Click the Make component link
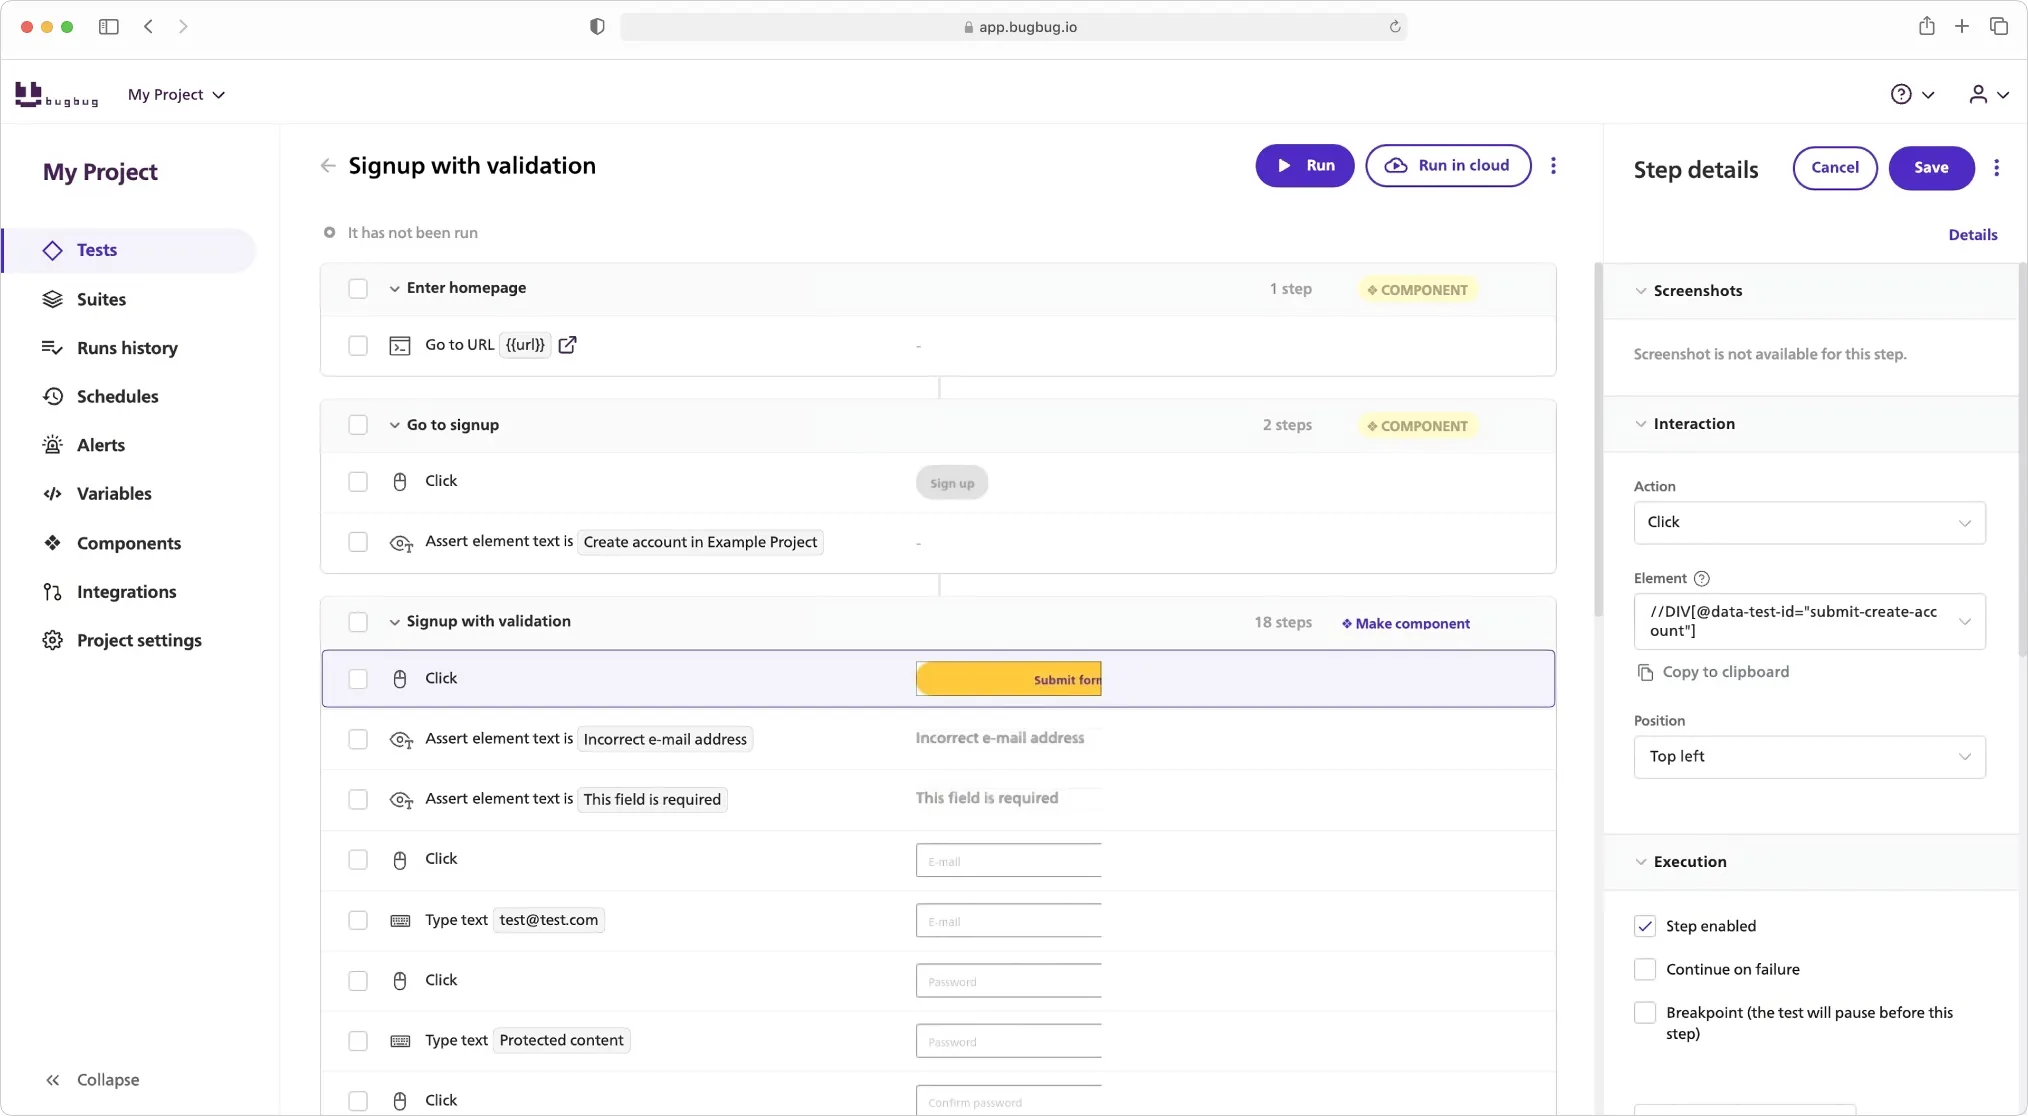Viewport: 2028px width, 1116px height. [1404, 622]
